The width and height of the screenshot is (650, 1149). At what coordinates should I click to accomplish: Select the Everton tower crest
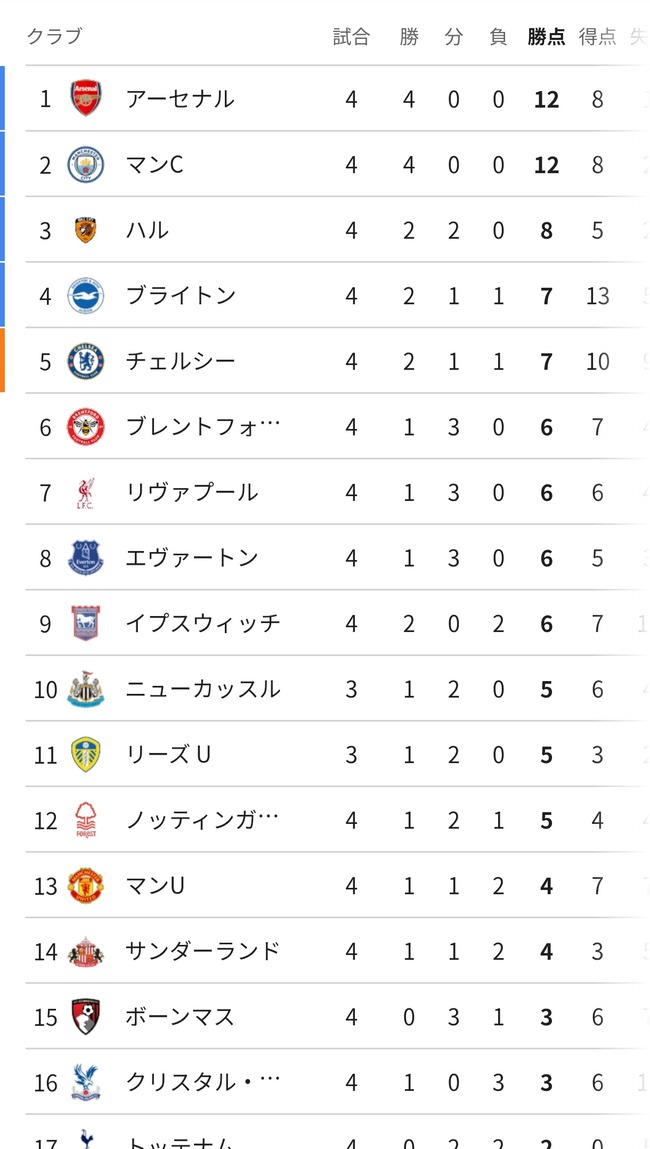(x=86, y=558)
